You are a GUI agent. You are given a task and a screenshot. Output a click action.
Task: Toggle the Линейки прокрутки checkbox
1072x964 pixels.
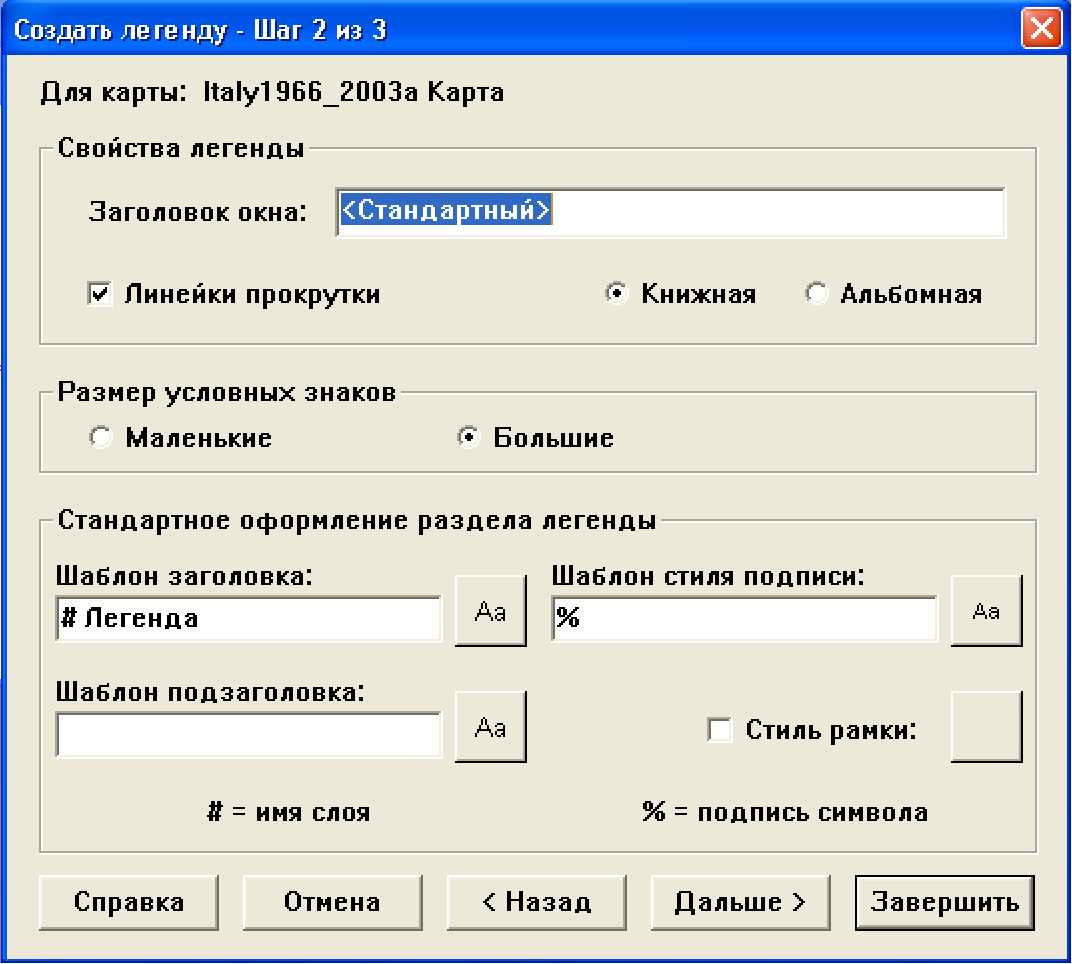(99, 295)
